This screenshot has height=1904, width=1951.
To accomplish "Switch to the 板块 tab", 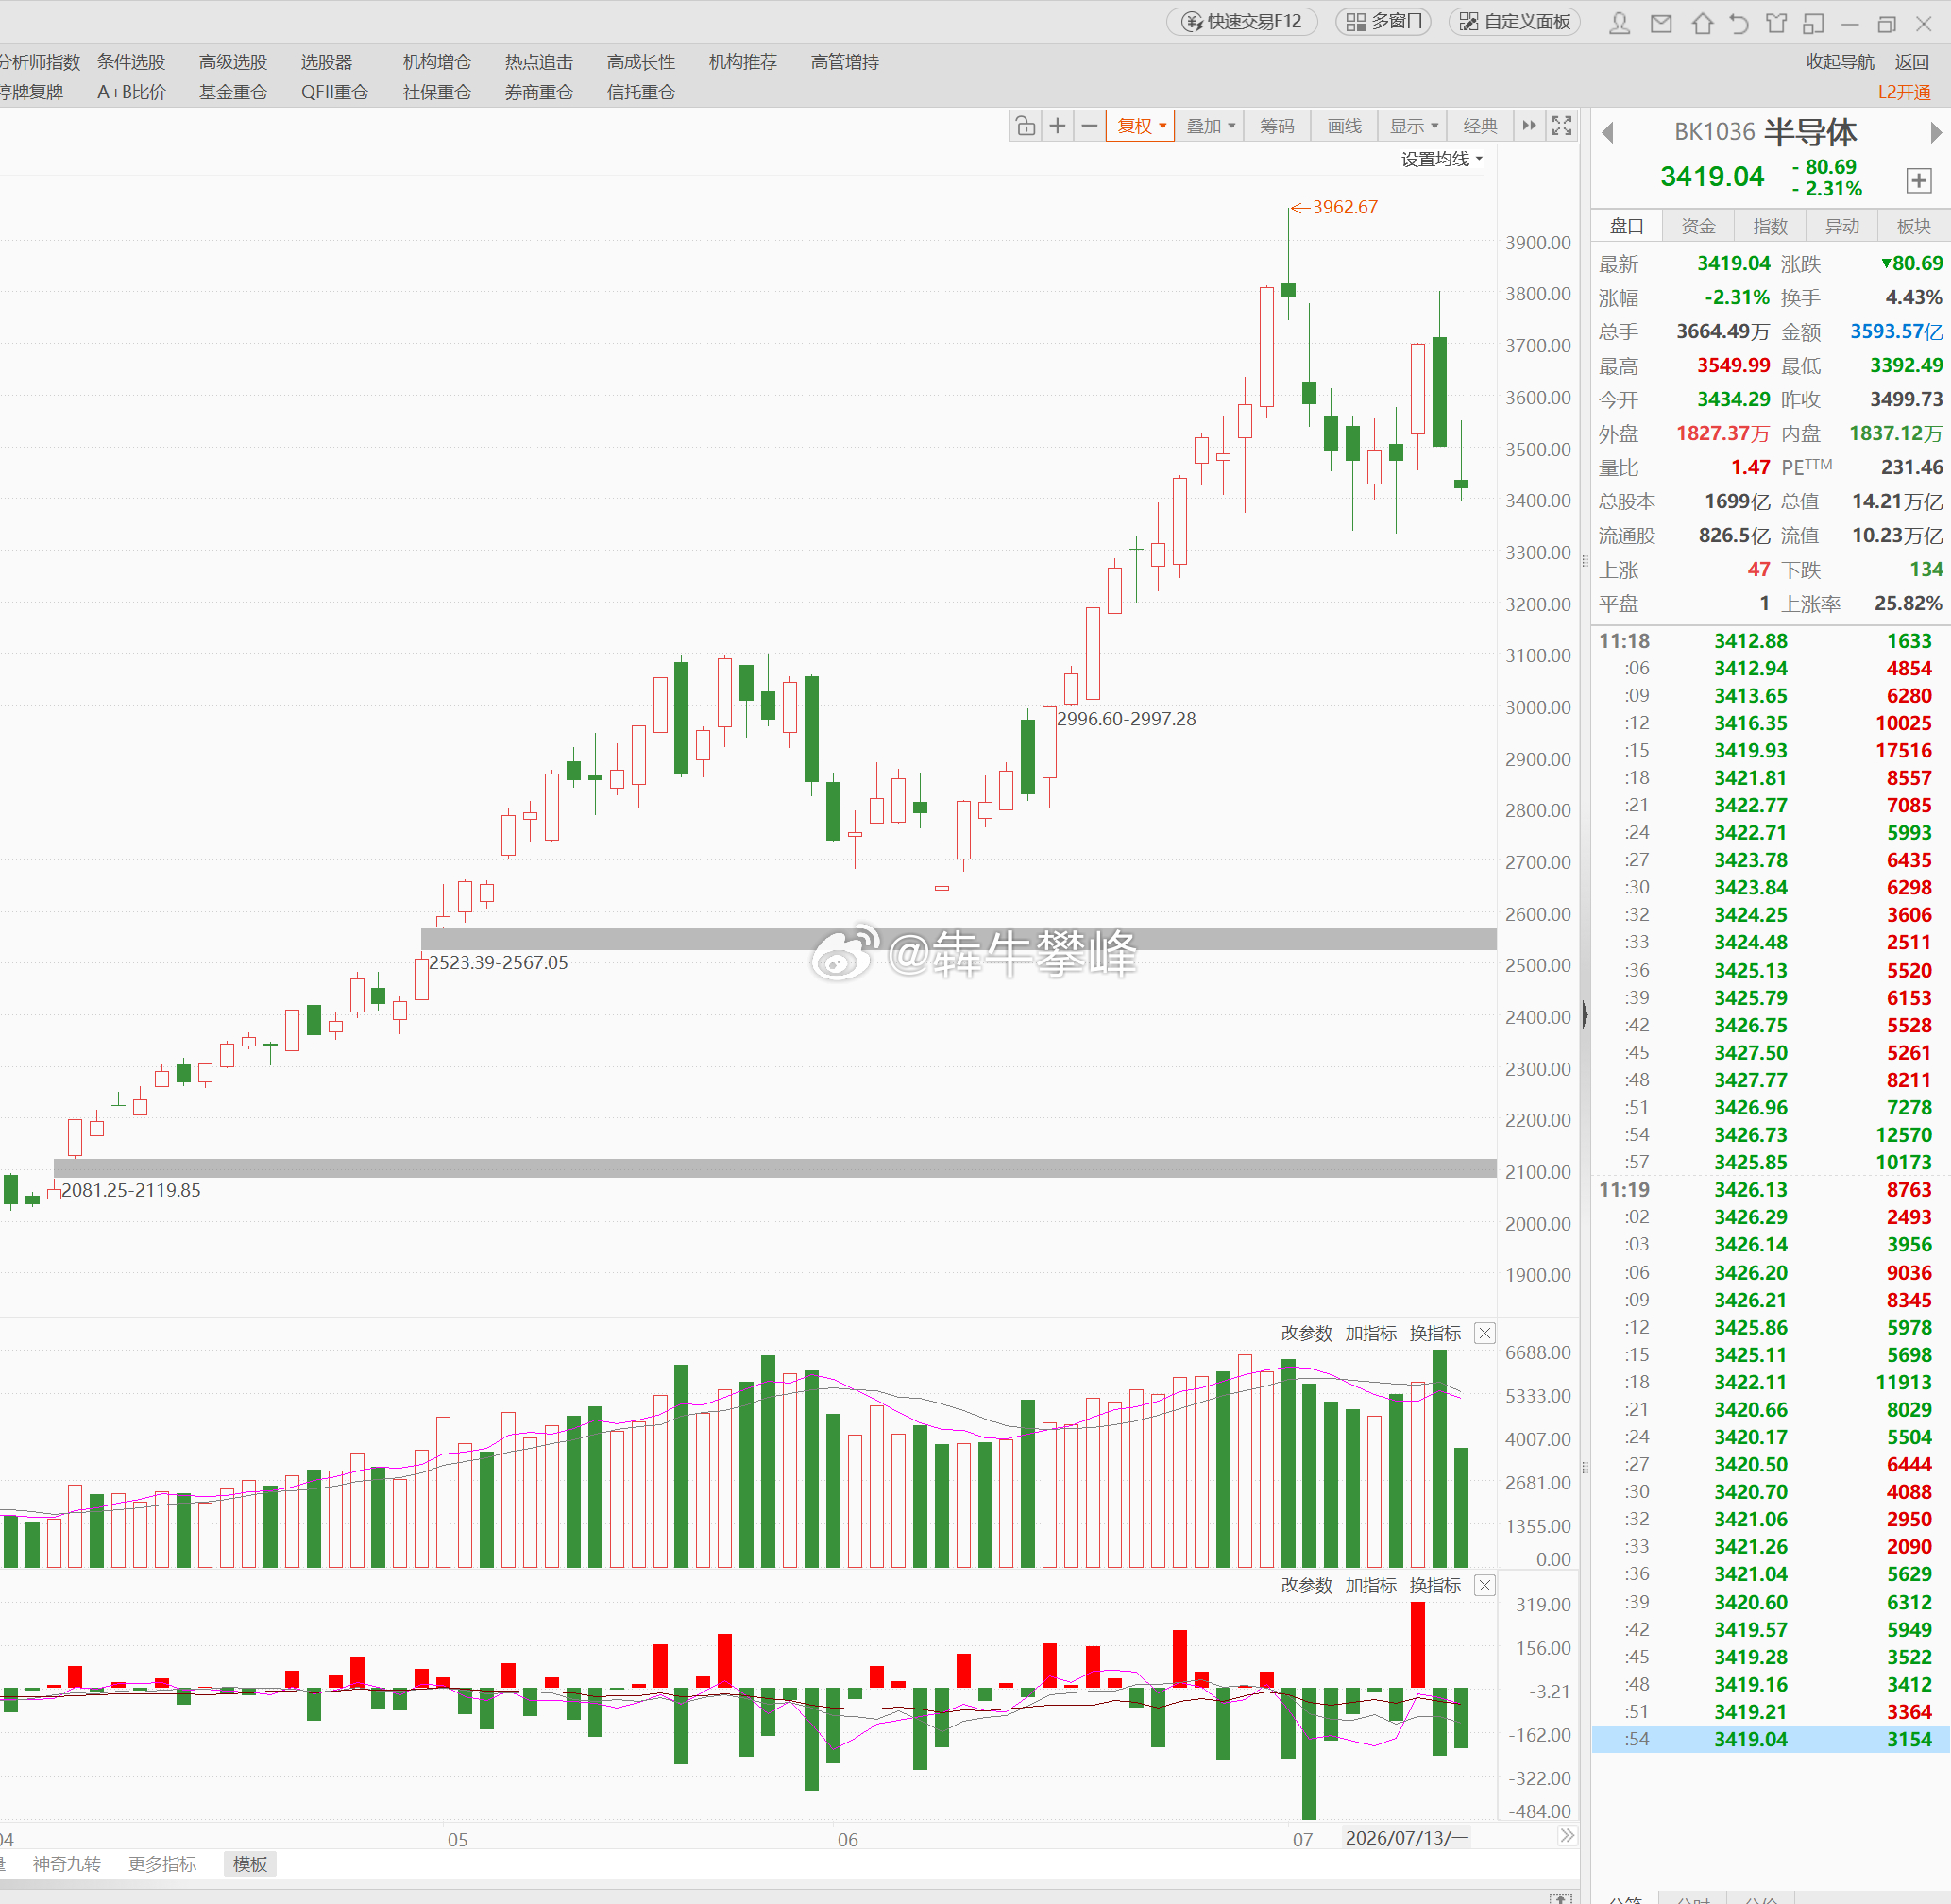I will pos(1914,226).
